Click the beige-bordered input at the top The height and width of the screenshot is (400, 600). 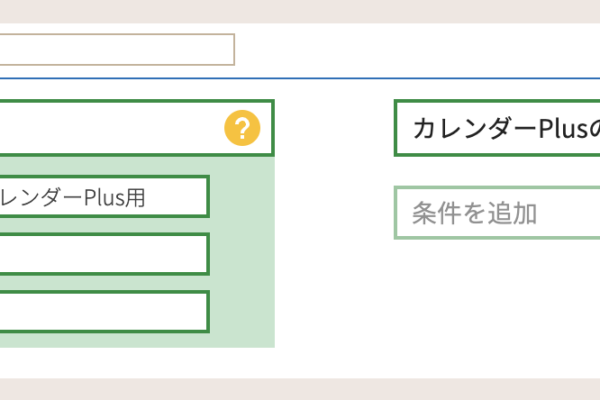[116, 49]
